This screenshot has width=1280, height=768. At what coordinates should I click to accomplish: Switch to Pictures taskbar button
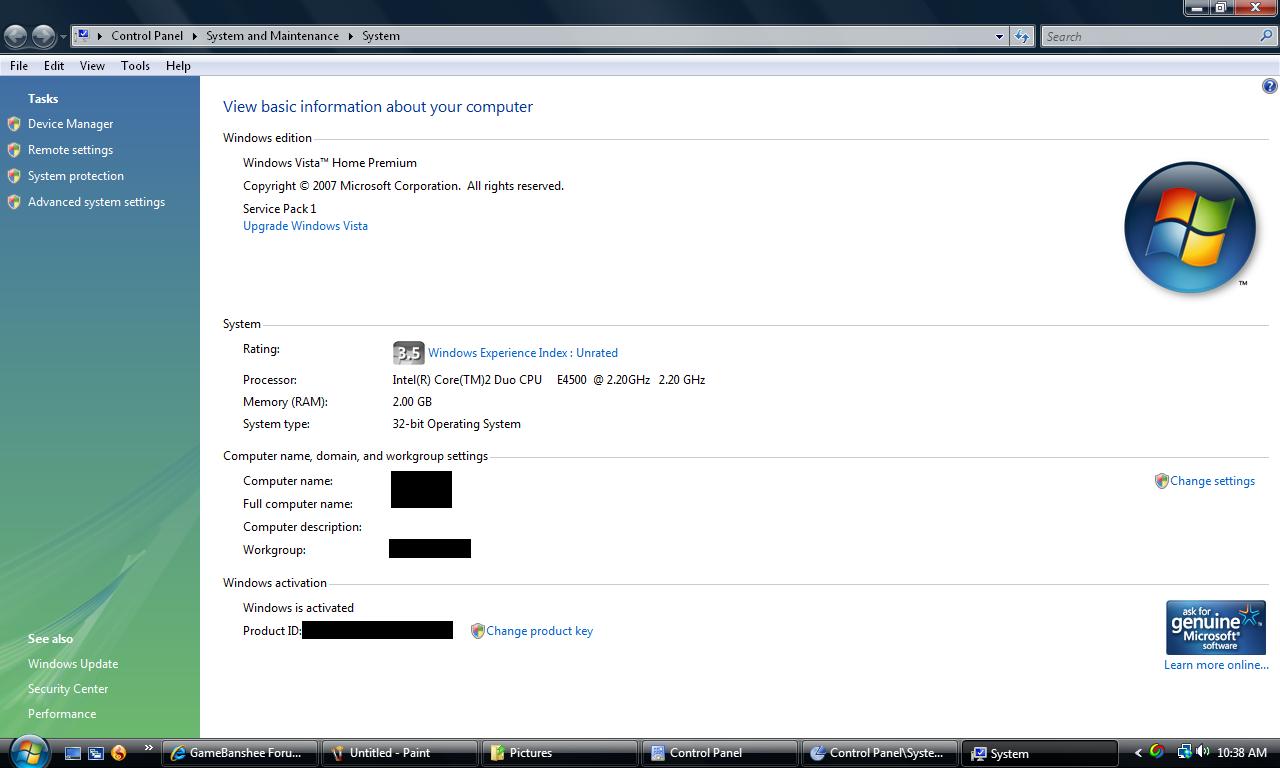pos(560,753)
